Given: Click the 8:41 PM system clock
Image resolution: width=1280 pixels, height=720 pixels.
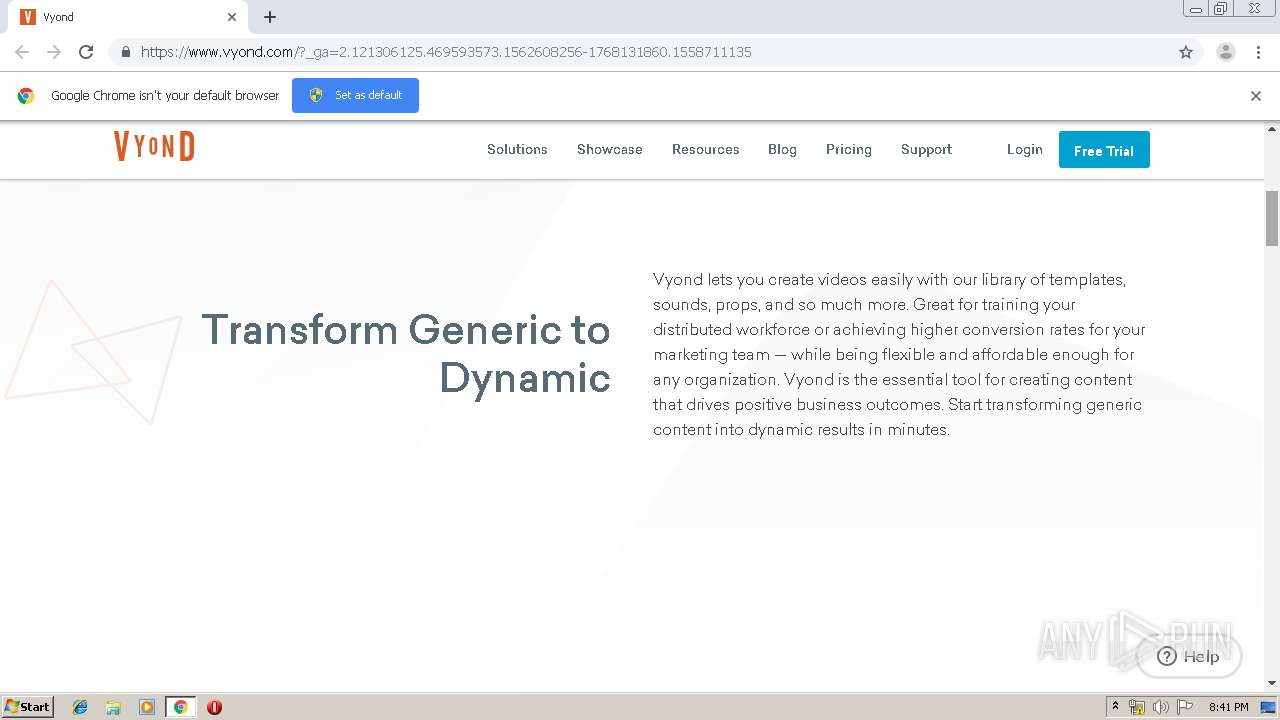Looking at the screenshot, I should pyautogui.click(x=1228, y=707).
